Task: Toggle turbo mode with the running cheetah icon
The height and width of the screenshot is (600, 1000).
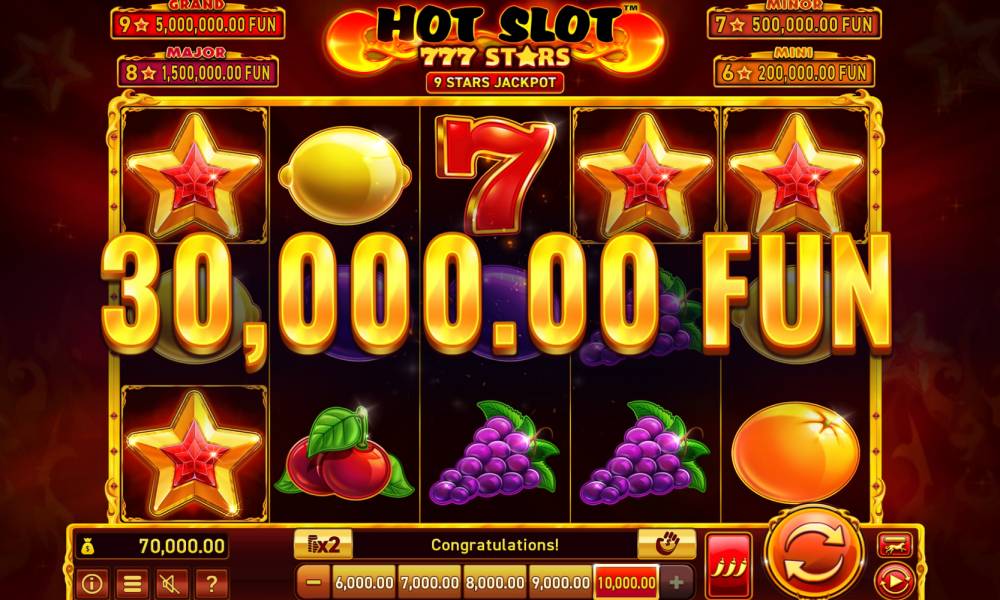Action: point(895,545)
